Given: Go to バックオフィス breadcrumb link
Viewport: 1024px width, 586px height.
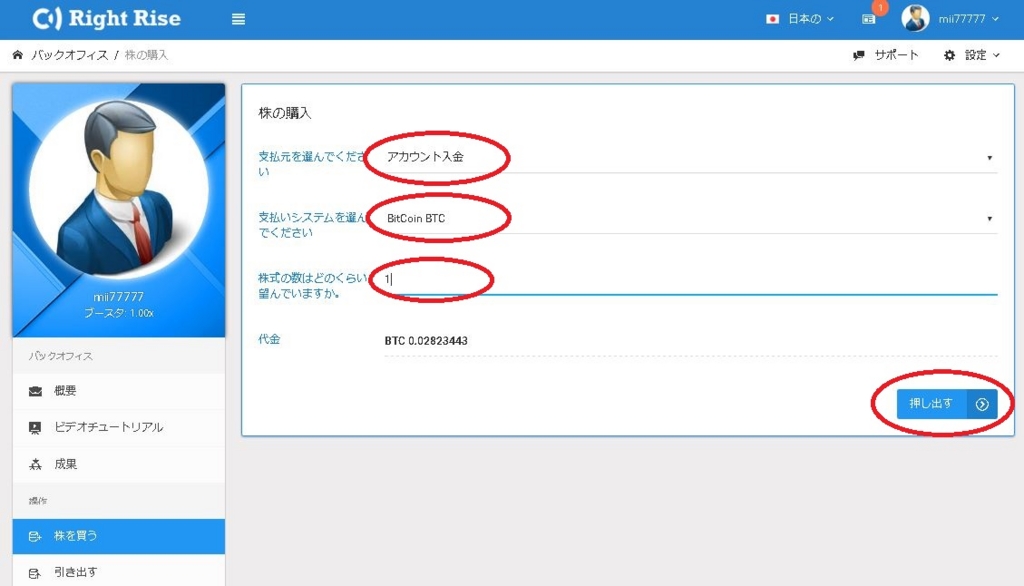Looking at the screenshot, I should coord(70,55).
